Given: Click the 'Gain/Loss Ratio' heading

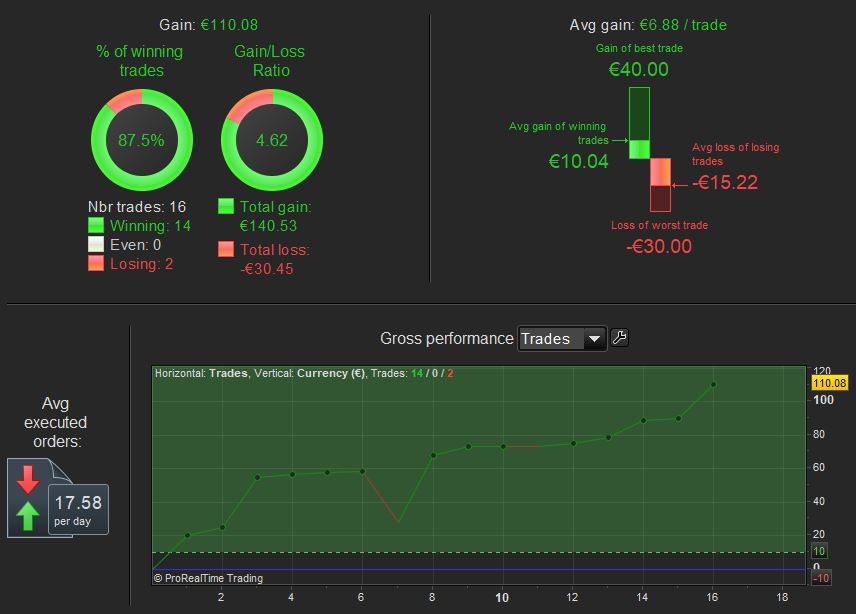Looking at the screenshot, I should pos(270,61).
